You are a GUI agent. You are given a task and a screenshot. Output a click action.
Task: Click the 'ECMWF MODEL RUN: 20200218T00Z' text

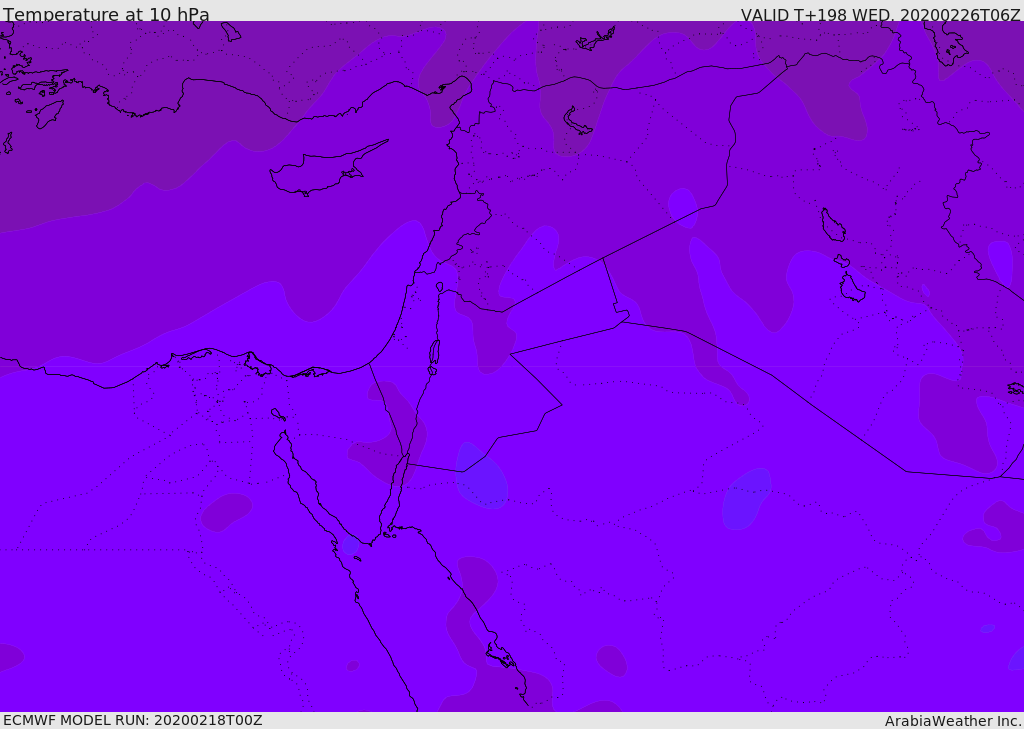(133, 720)
